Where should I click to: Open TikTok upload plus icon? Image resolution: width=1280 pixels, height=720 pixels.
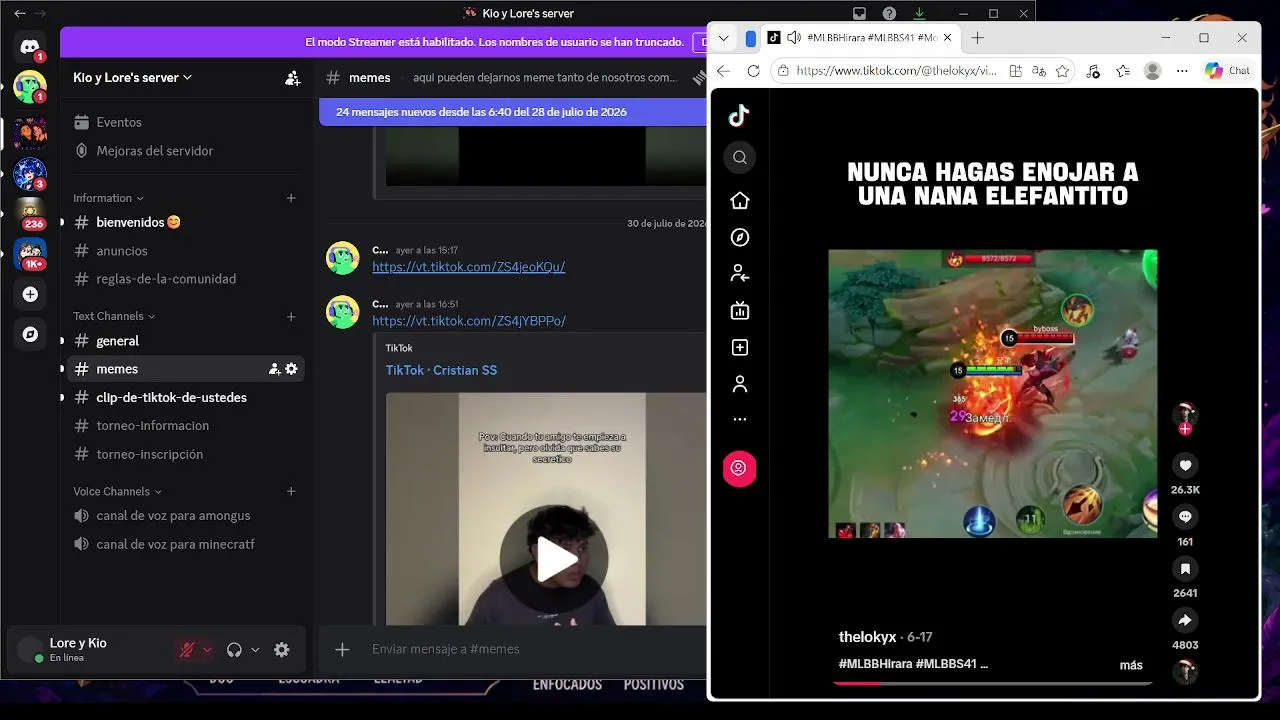[x=740, y=348]
